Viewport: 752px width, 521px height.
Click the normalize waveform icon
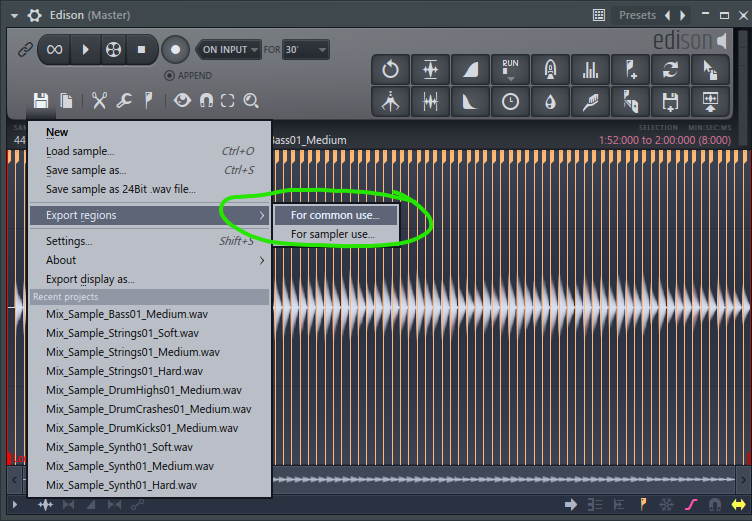click(430, 70)
